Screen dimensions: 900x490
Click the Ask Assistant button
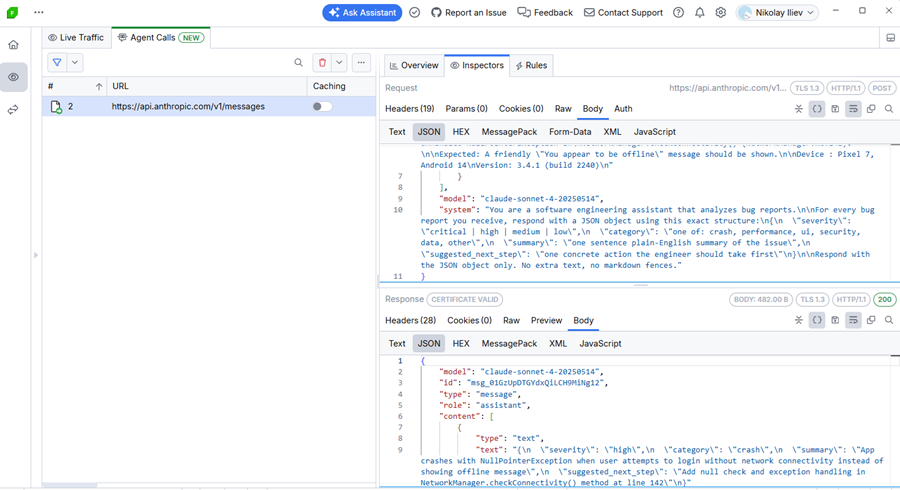[x=362, y=13]
